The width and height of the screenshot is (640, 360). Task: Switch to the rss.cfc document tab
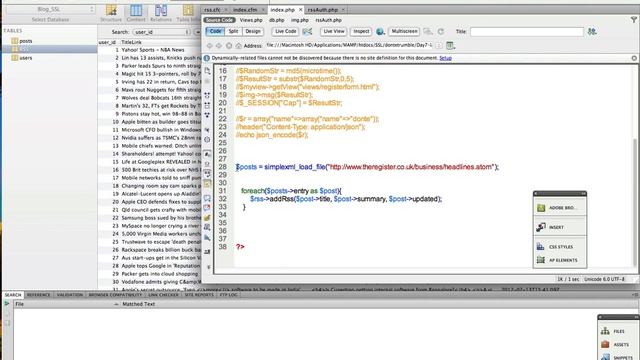click(x=212, y=9)
